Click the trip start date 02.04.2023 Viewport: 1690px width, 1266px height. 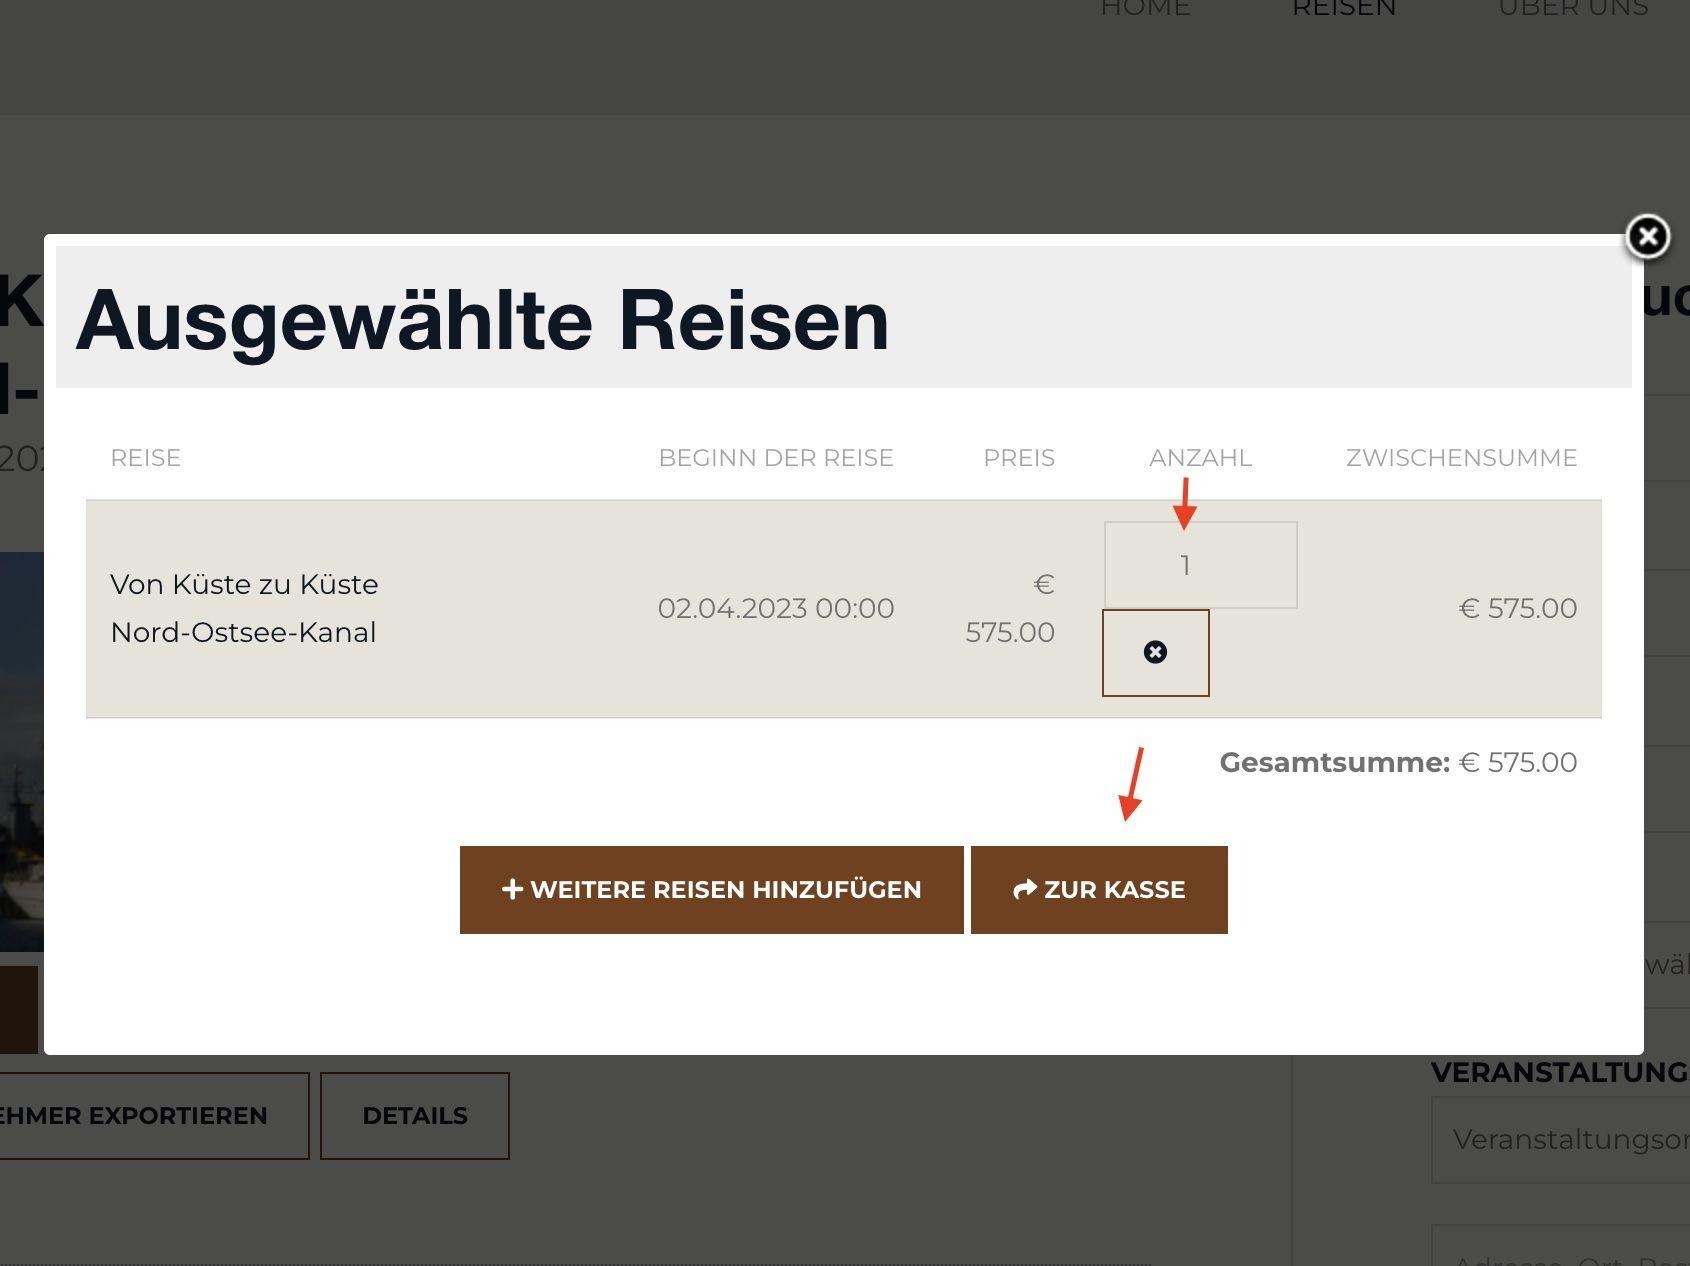coord(775,608)
